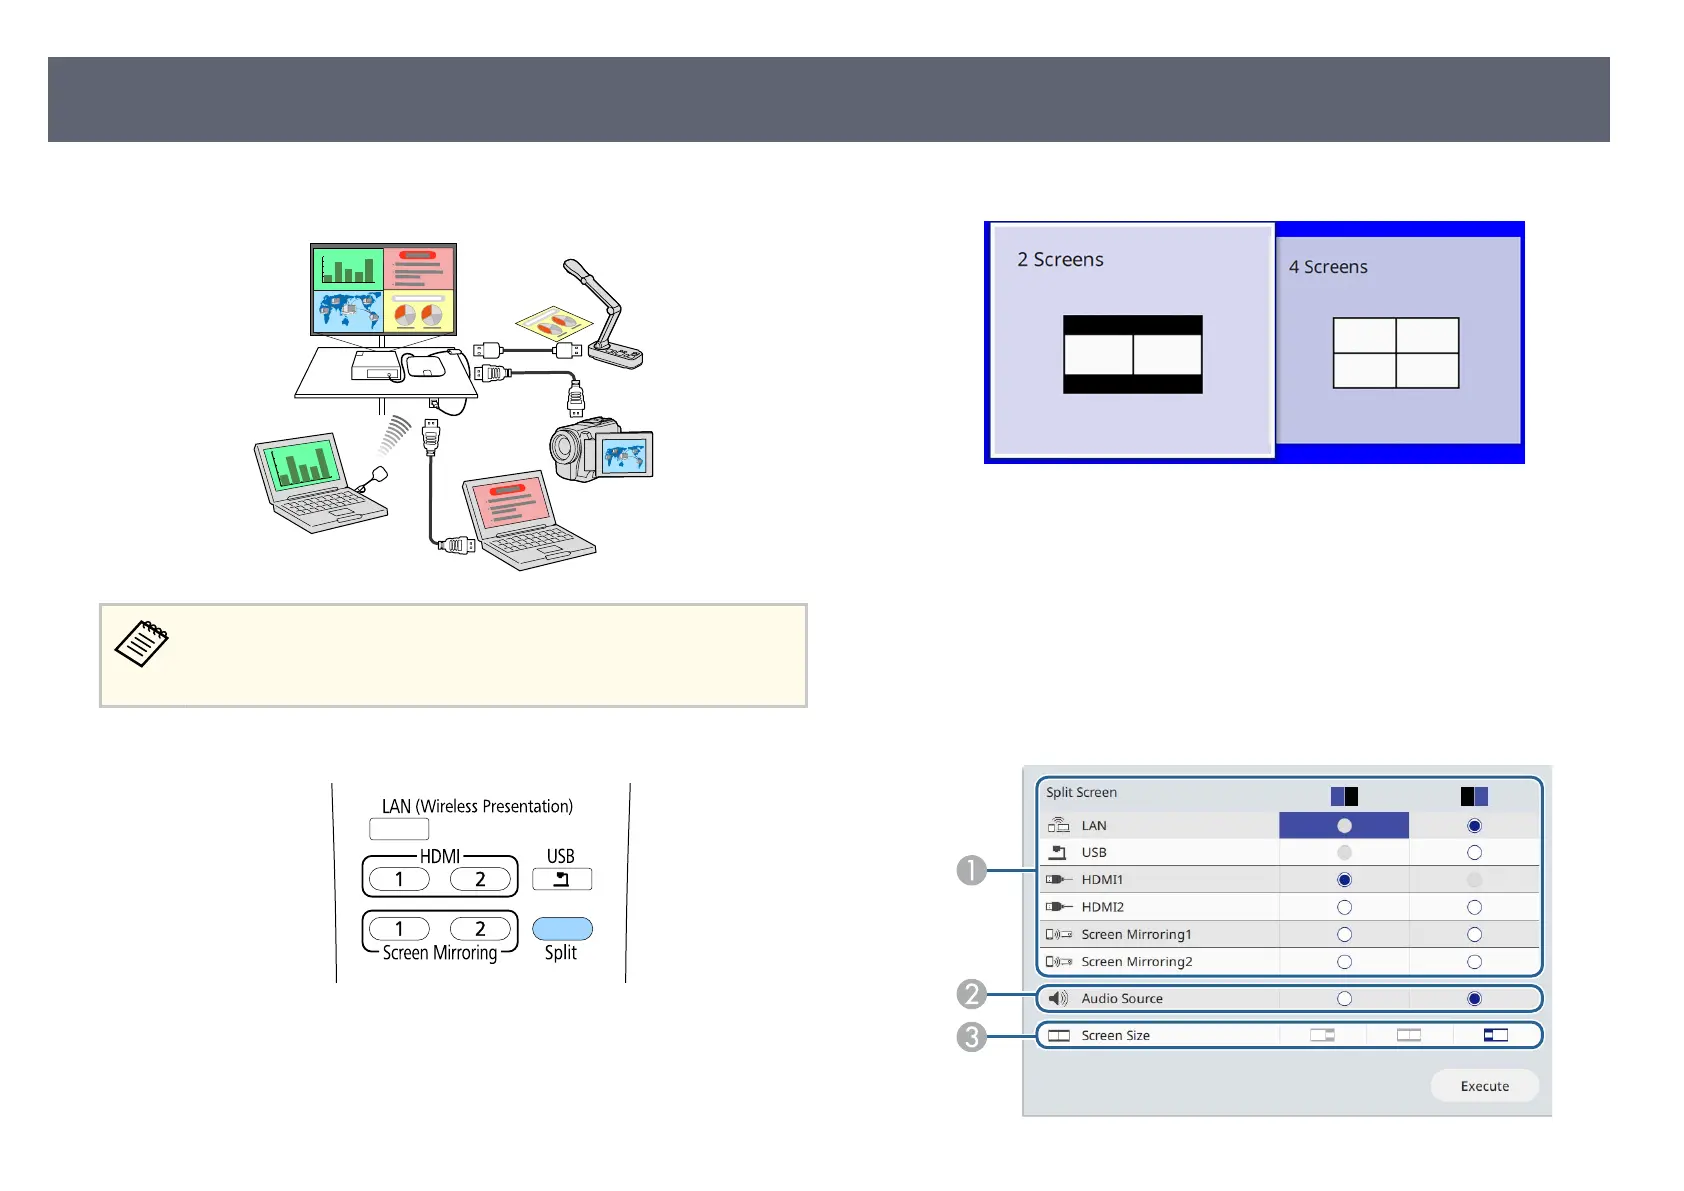The height and width of the screenshot is (1191, 1684).
Task: Click the 'Screen Mirroring2' source label
Action: [1137, 962]
